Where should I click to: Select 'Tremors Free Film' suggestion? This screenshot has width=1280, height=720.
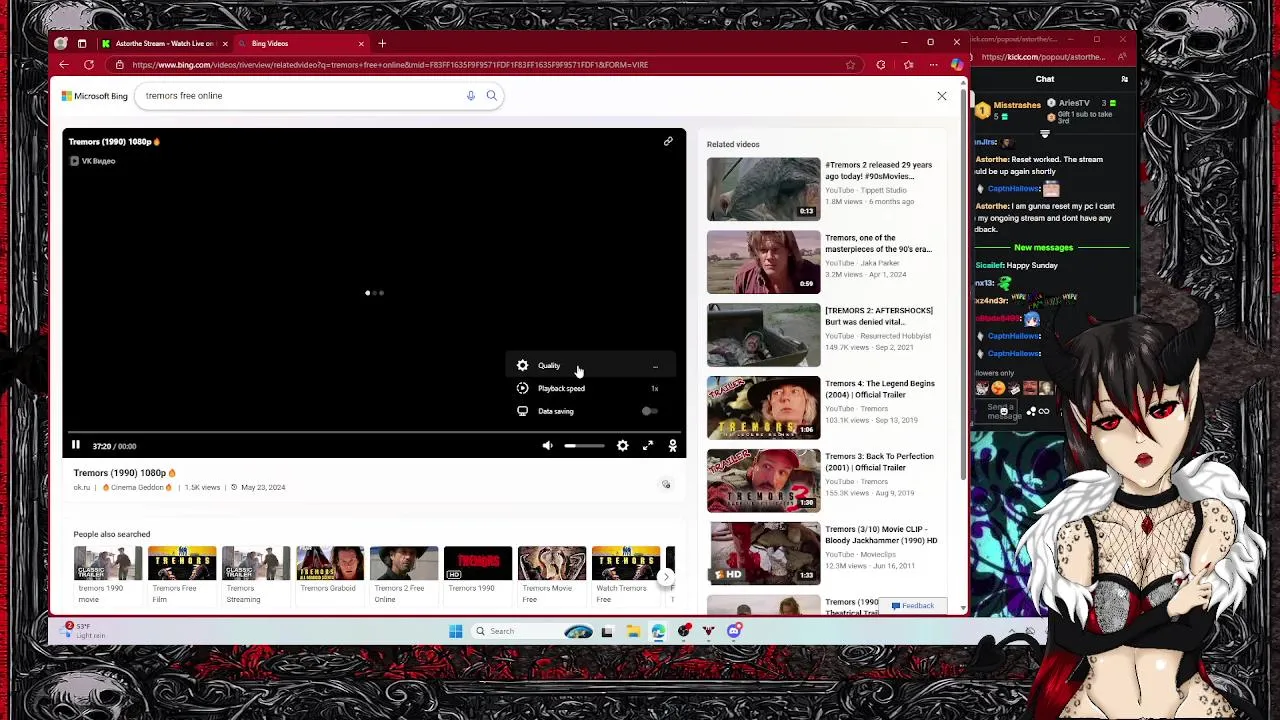point(181,575)
